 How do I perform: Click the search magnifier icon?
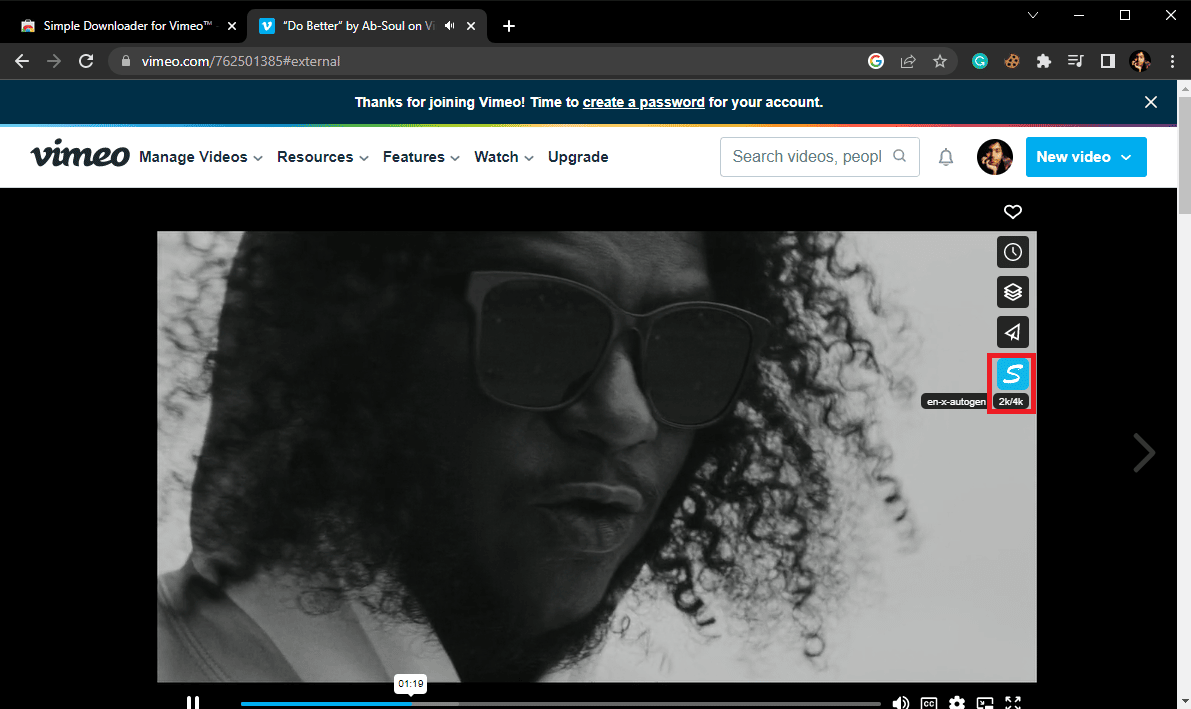click(x=899, y=157)
